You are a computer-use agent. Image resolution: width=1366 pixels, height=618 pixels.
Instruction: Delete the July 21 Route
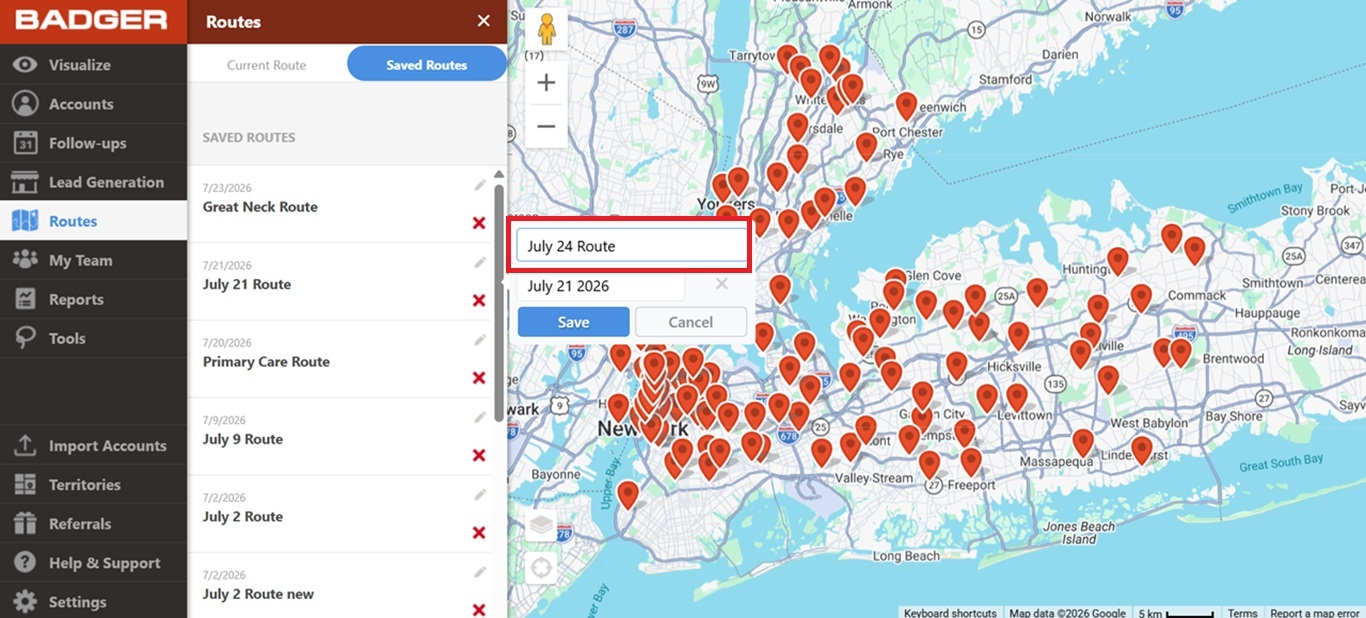[479, 300]
